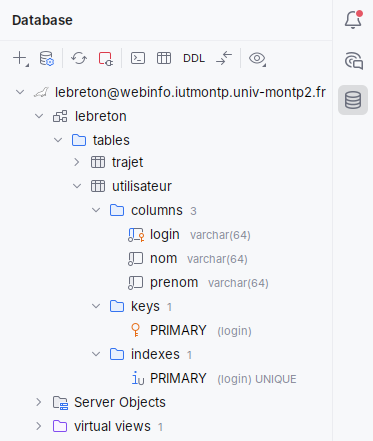
Task: Click the DDL toolbar button
Action: point(194,58)
